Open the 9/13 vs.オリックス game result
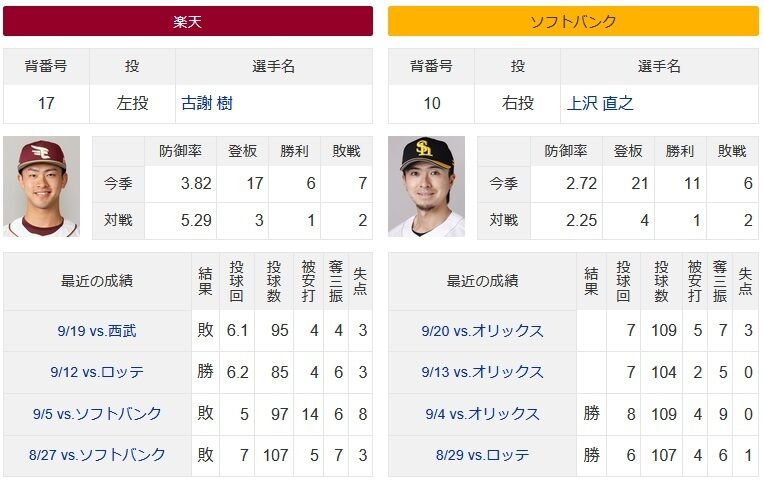764x483 pixels. pos(482,372)
